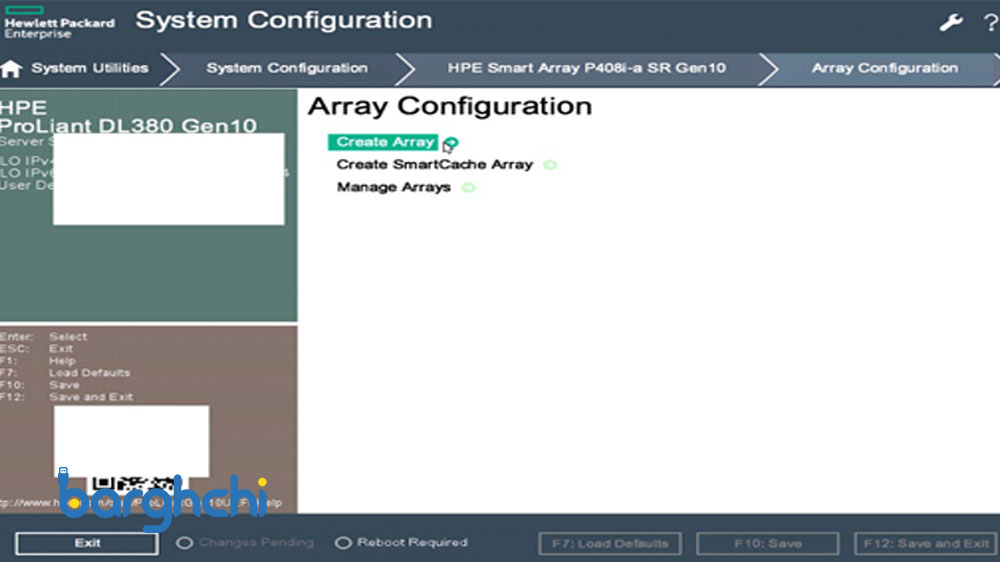1000x562 pixels.
Task: Go to System Utilities breadcrumb
Action: (89, 69)
